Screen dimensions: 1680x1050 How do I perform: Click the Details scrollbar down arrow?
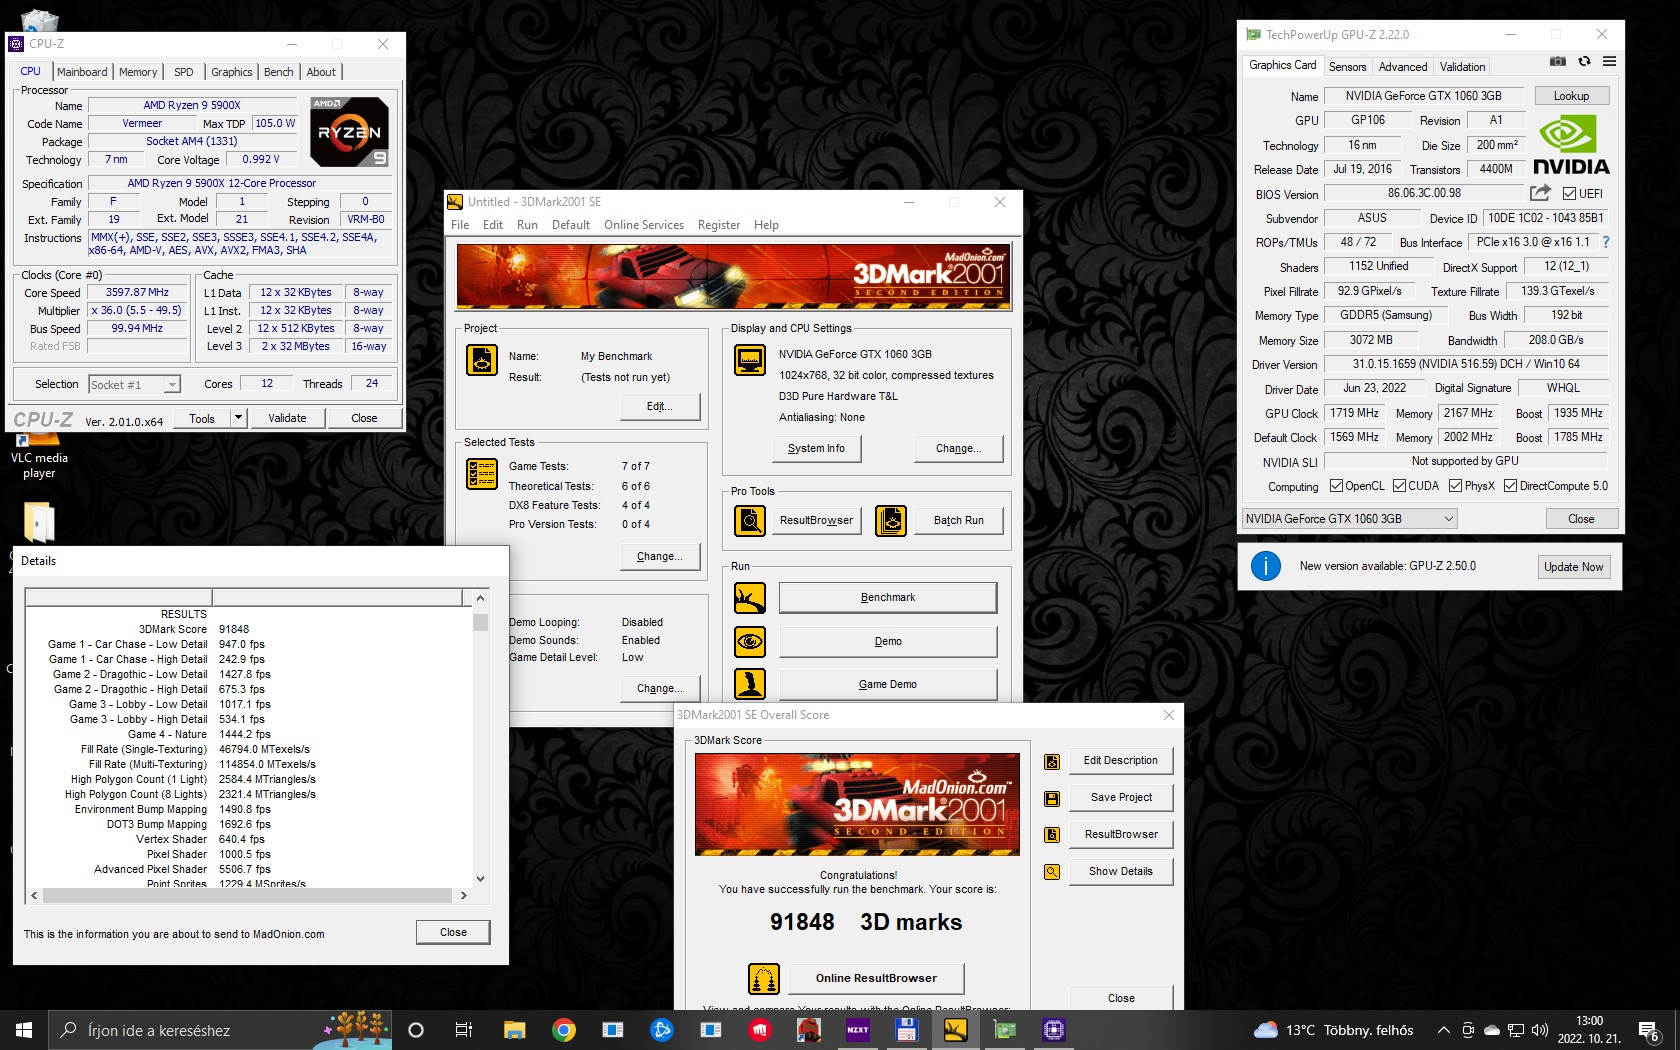point(481,879)
